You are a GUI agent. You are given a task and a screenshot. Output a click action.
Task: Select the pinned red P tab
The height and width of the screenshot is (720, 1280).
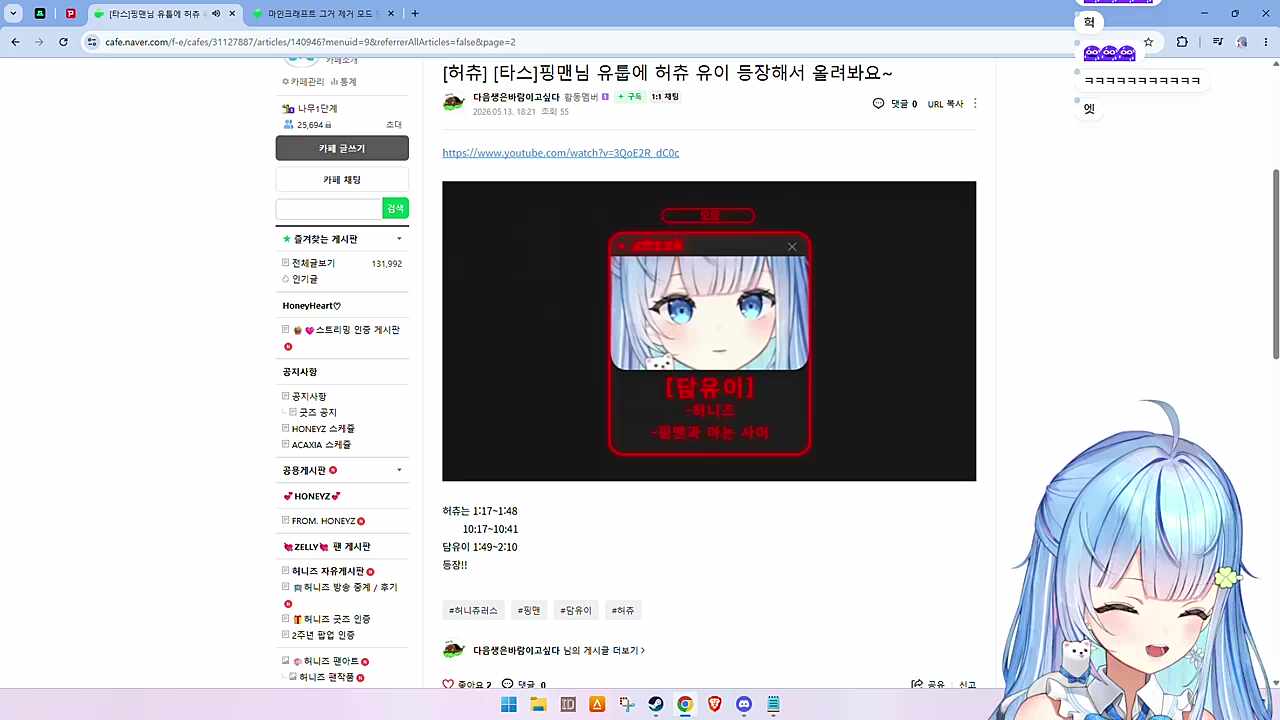[71, 14]
